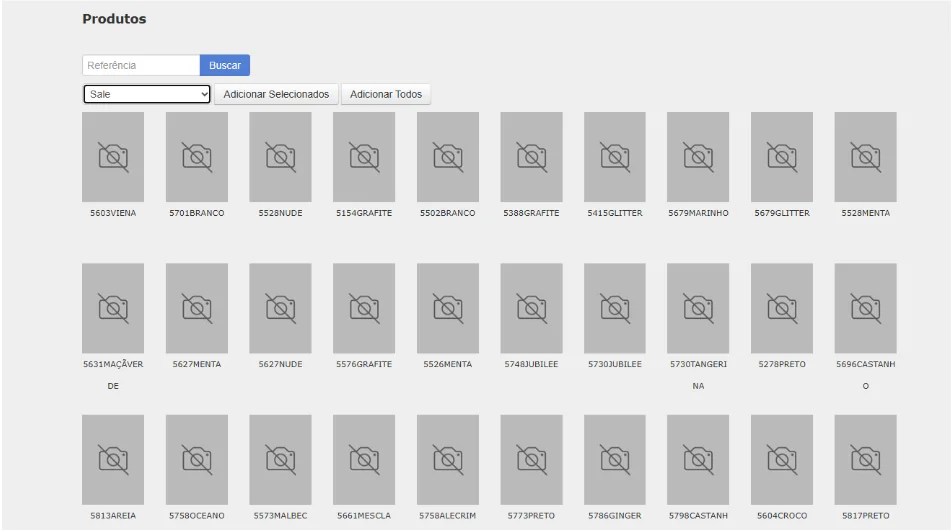Select product thumbnail 5627MENTA
The width and height of the screenshot is (951, 531).
point(197,308)
